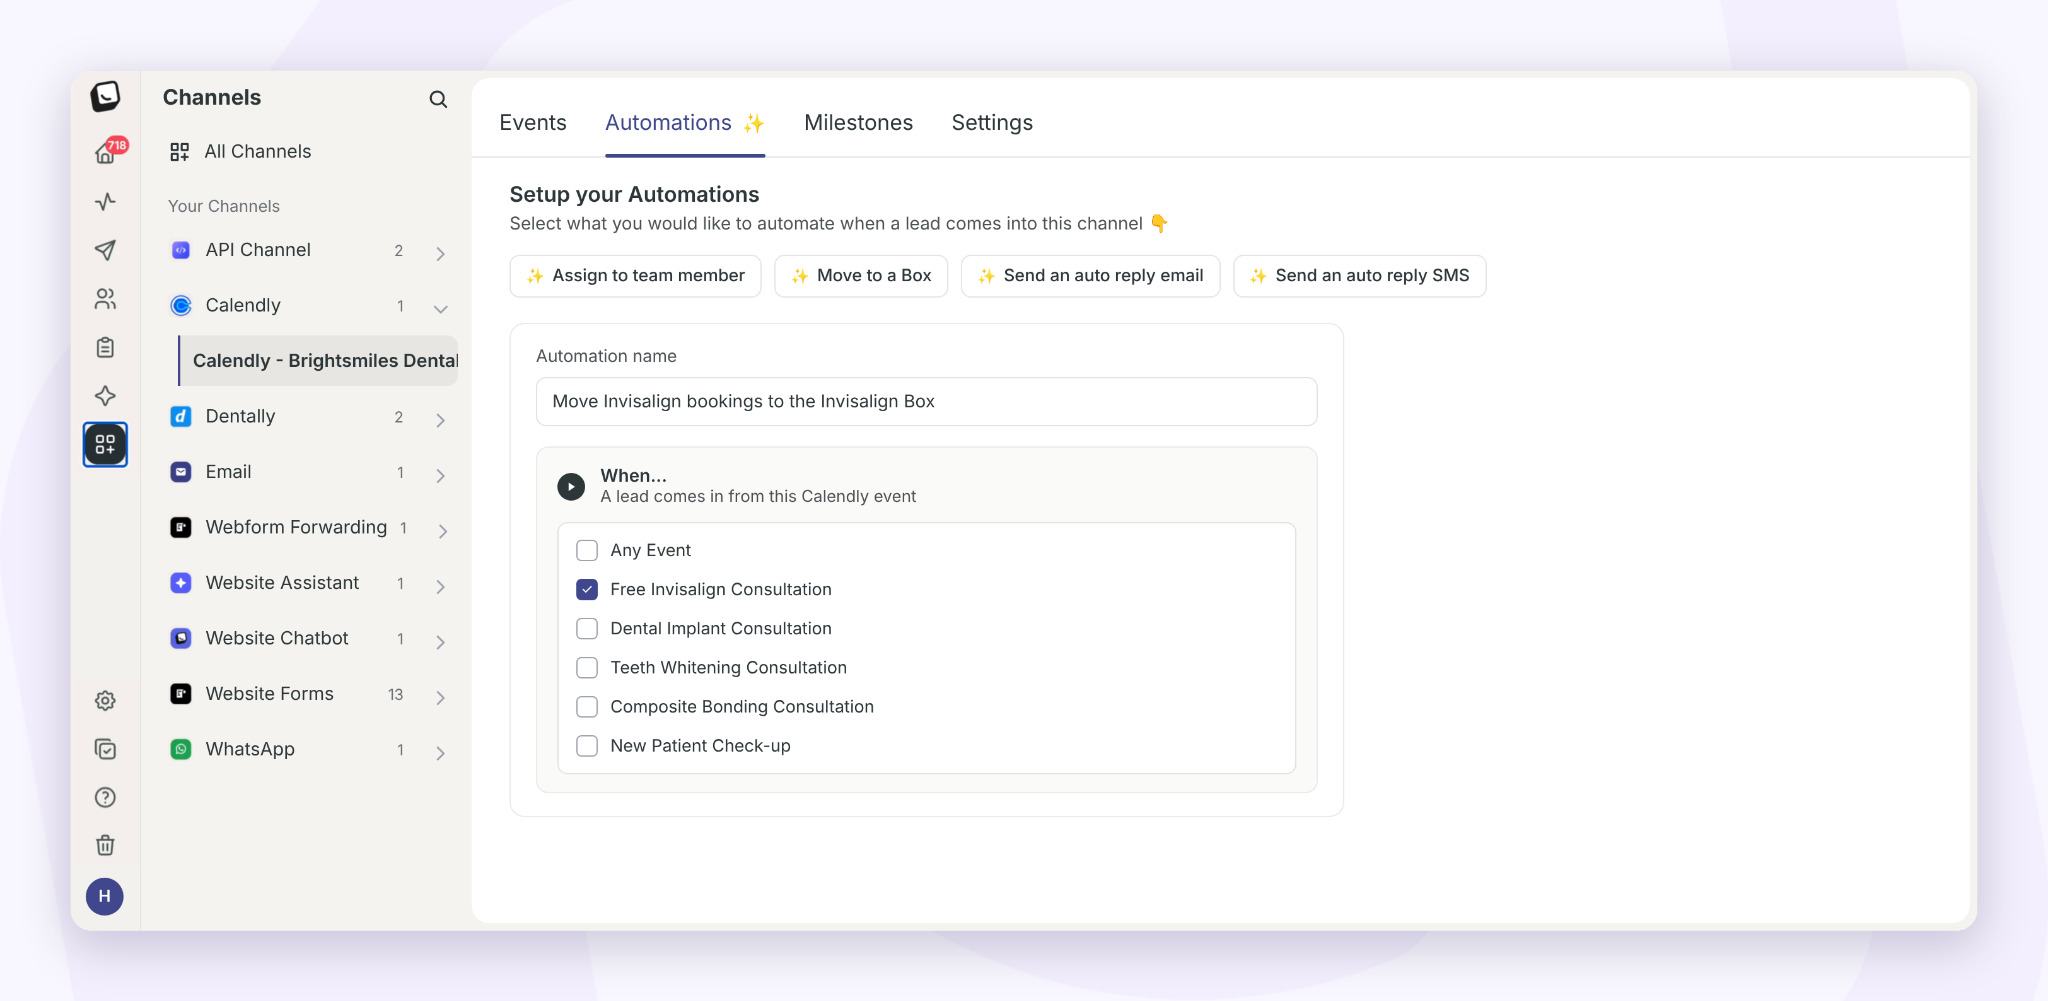Check New Patient Check-up checkbox
Viewport: 2048px width, 1001px height.
pyautogui.click(x=587, y=745)
